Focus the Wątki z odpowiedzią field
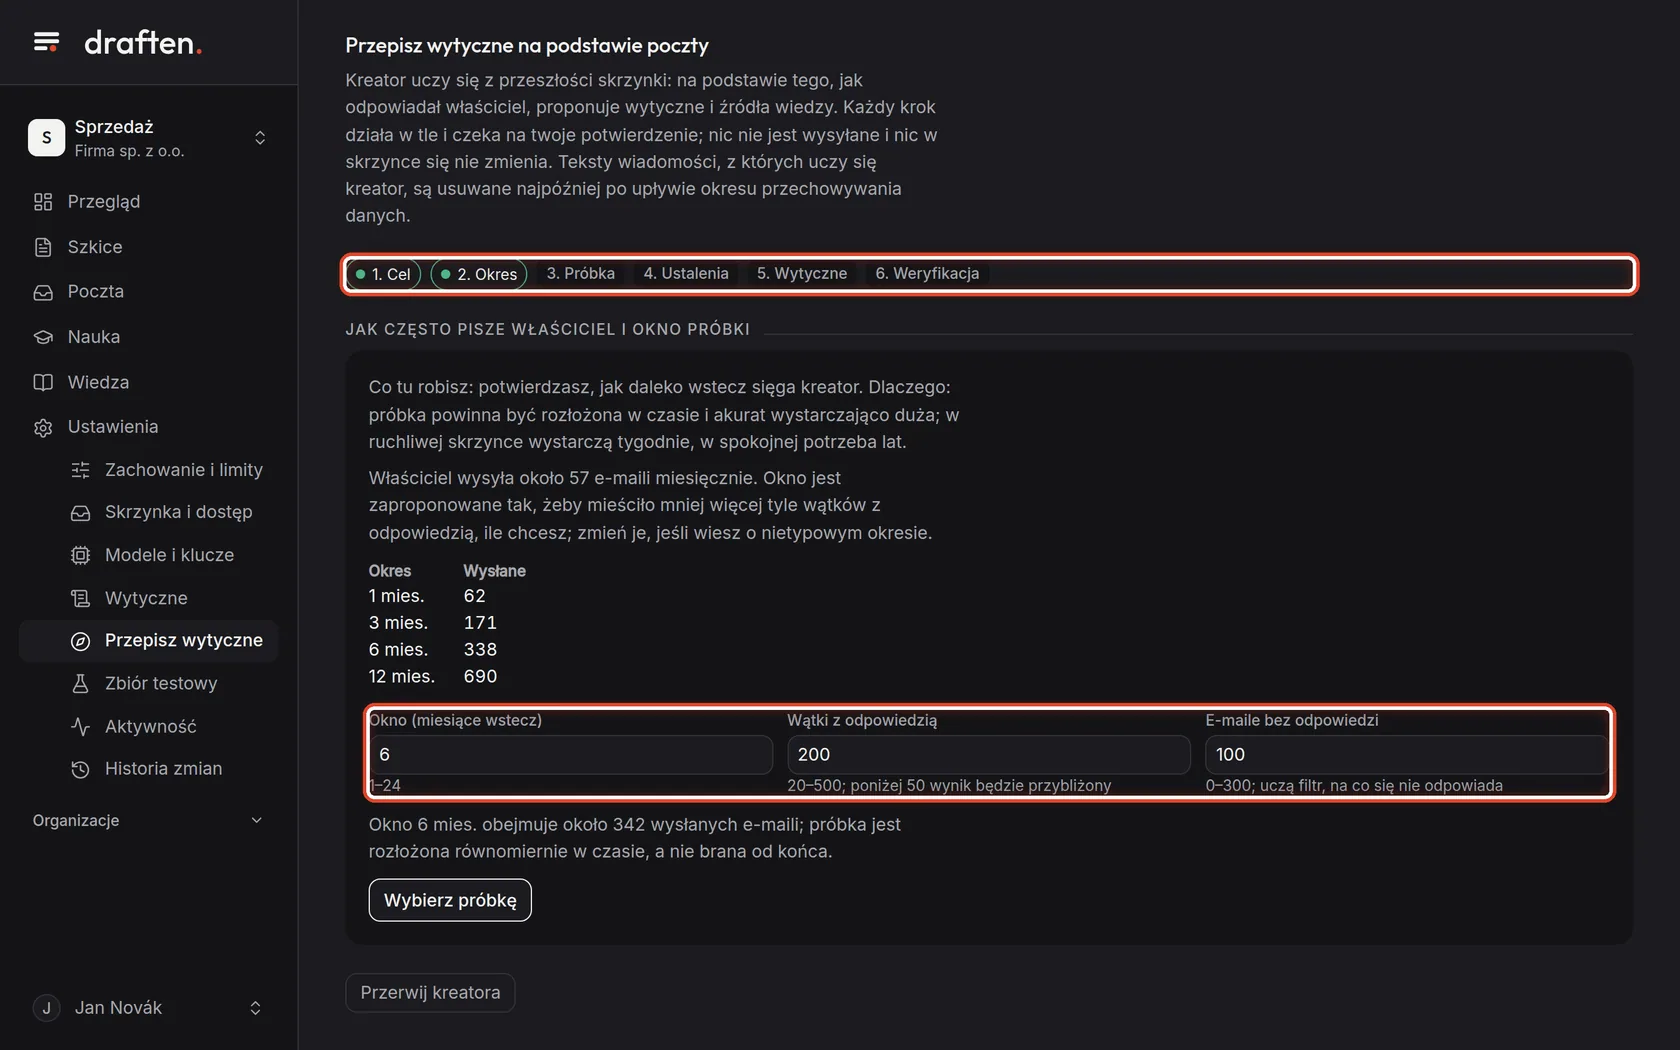The height and width of the screenshot is (1050, 1680). pyautogui.click(x=989, y=755)
